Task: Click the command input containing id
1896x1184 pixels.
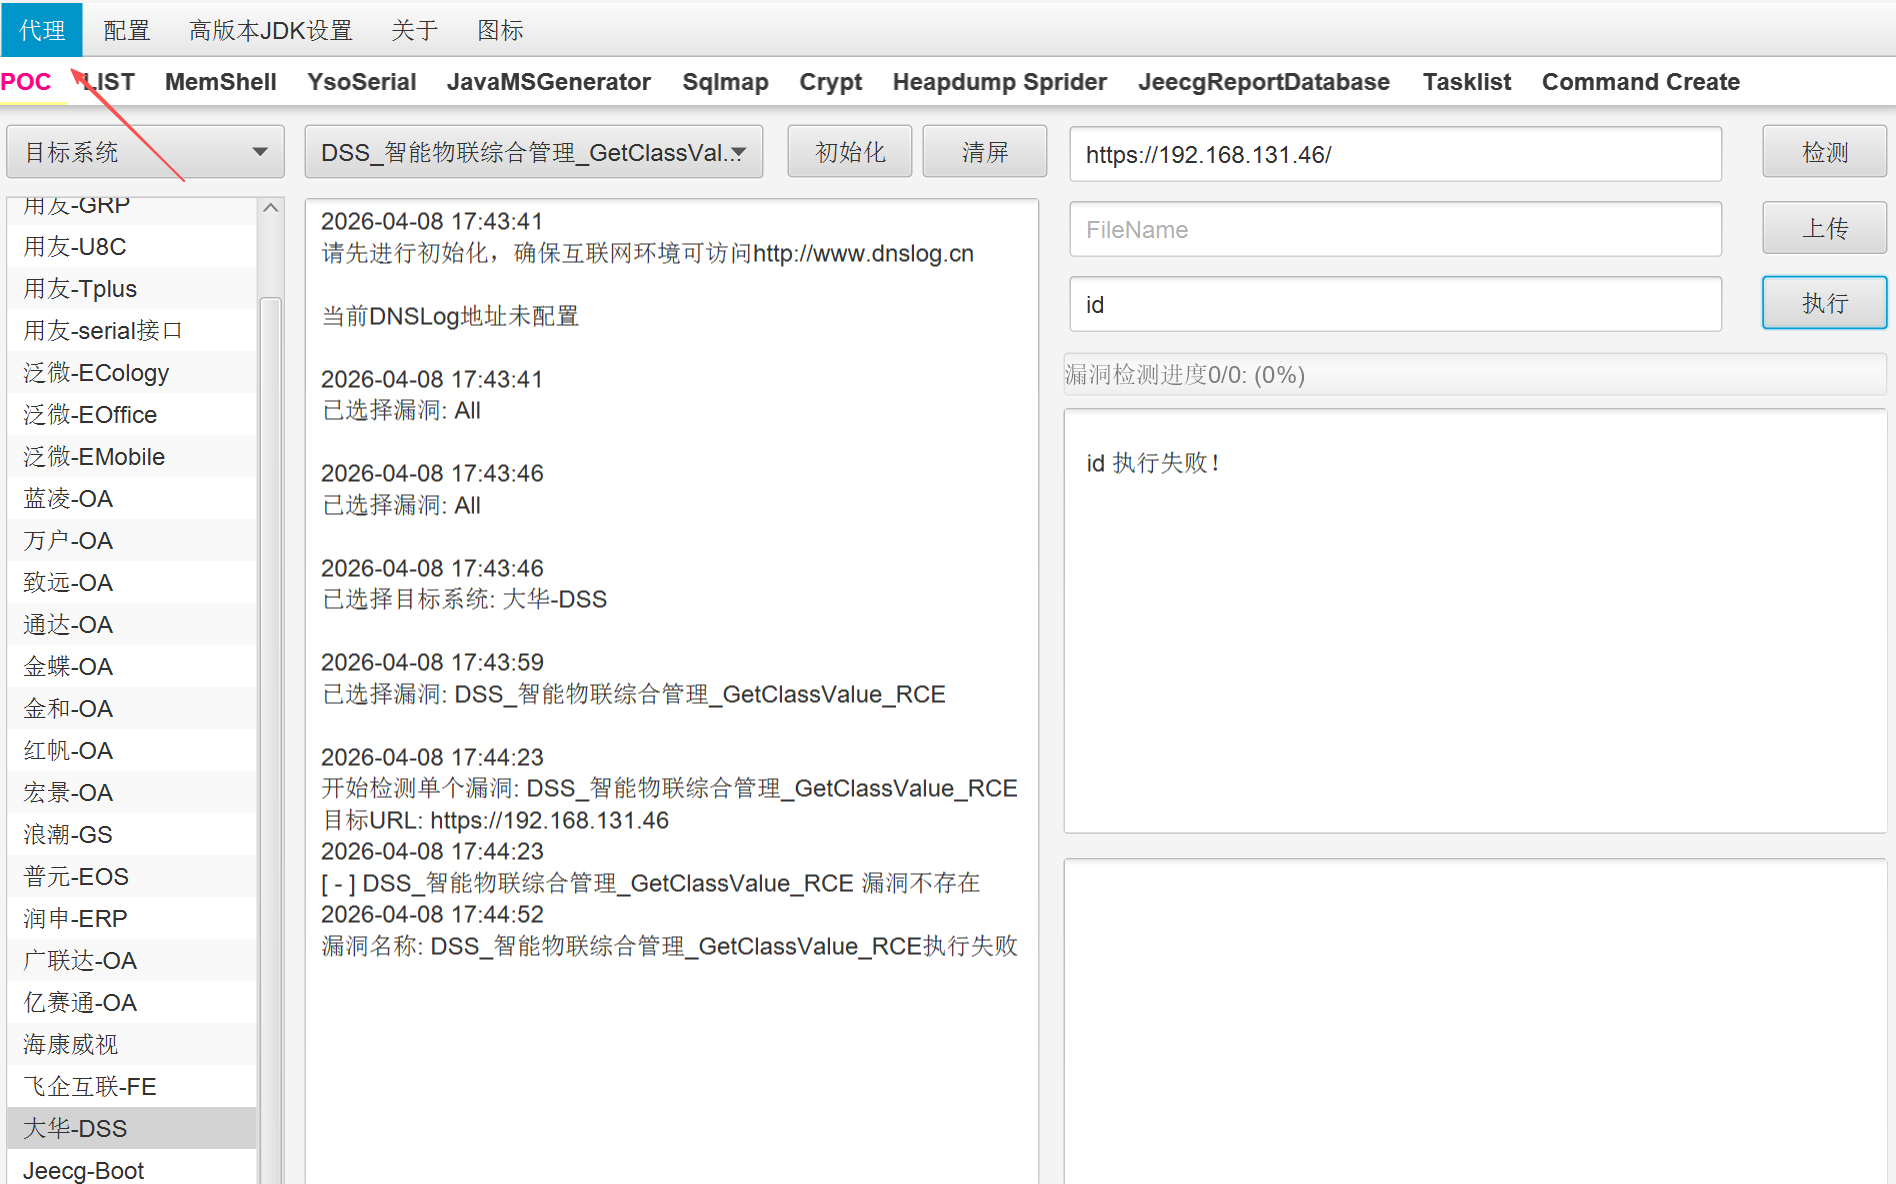Action: [x=1394, y=305]
